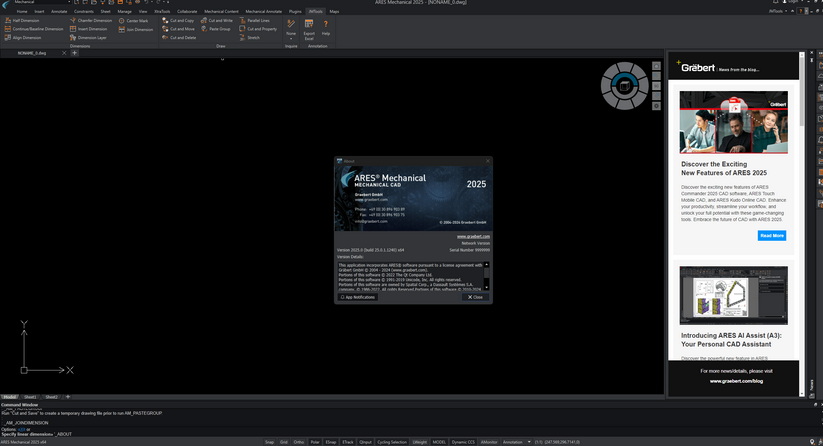Toggle QInput in the status bar
823x446 pixels.
[x=365, y=442]
